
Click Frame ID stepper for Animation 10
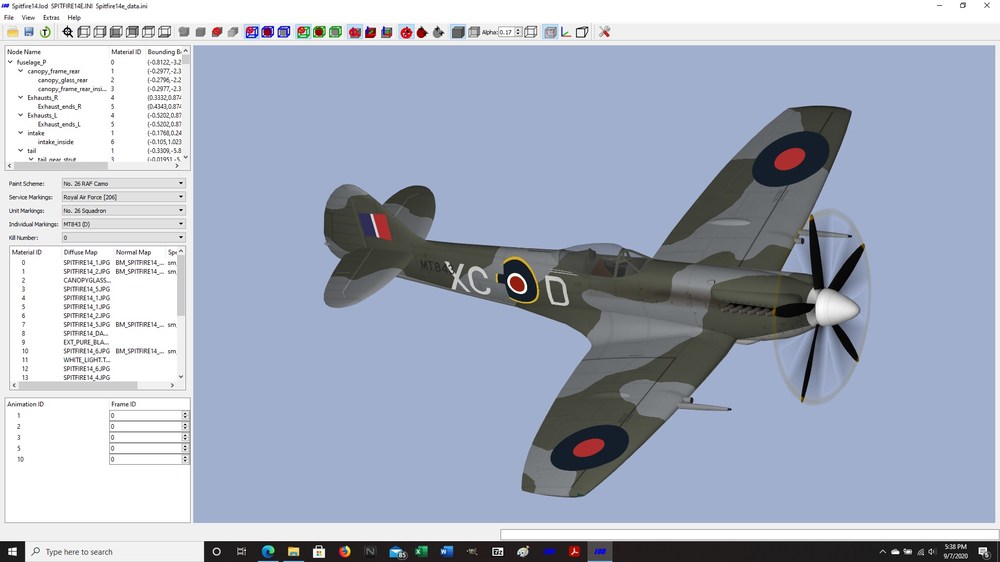[x=185, y=459]
